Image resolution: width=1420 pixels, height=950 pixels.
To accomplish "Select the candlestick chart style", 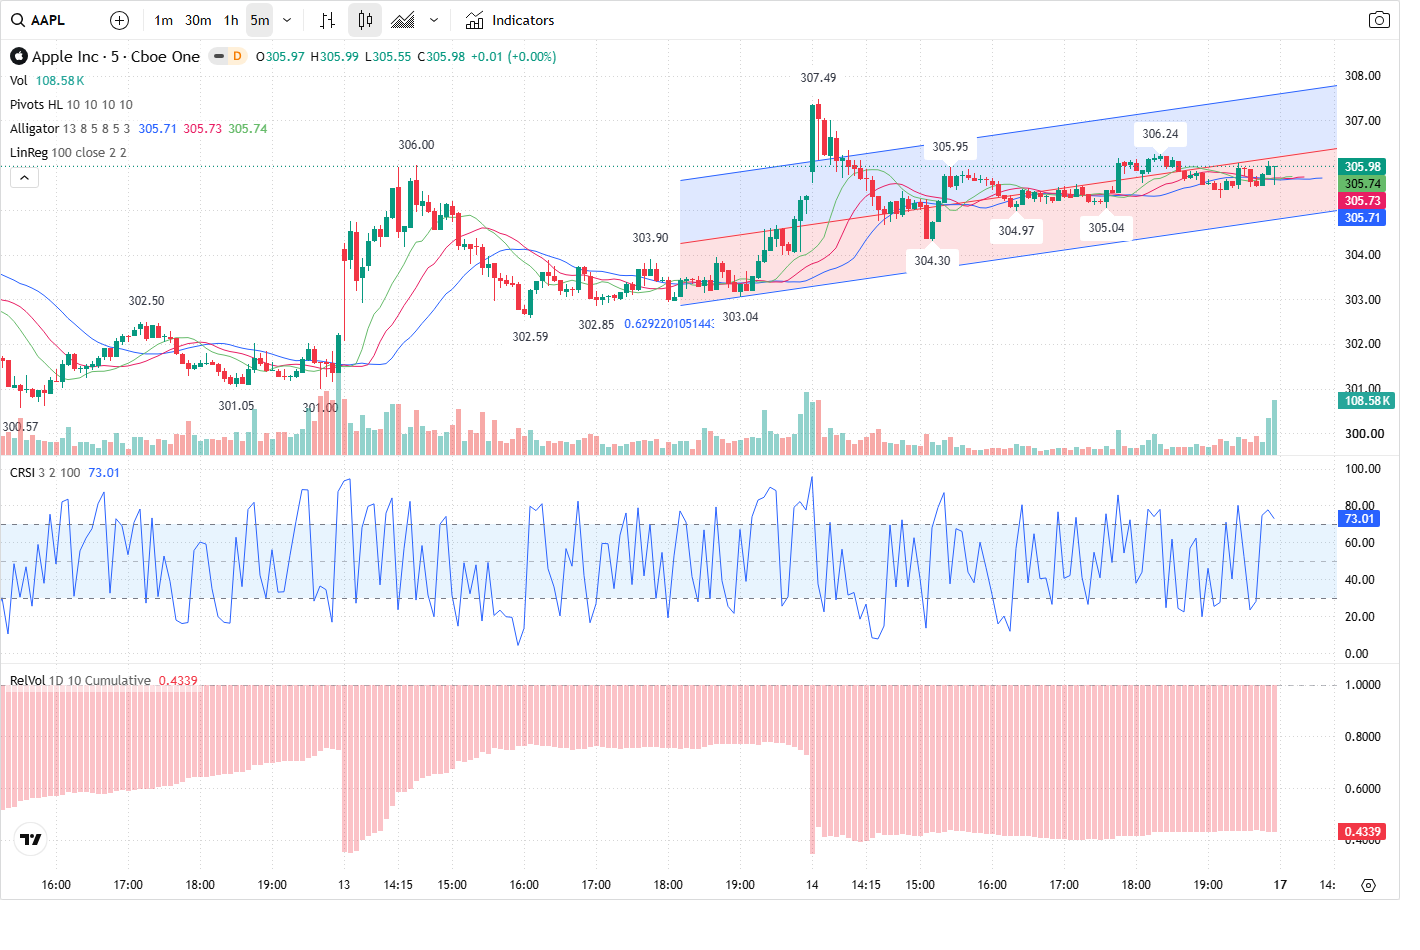I will tap(365, 20).
